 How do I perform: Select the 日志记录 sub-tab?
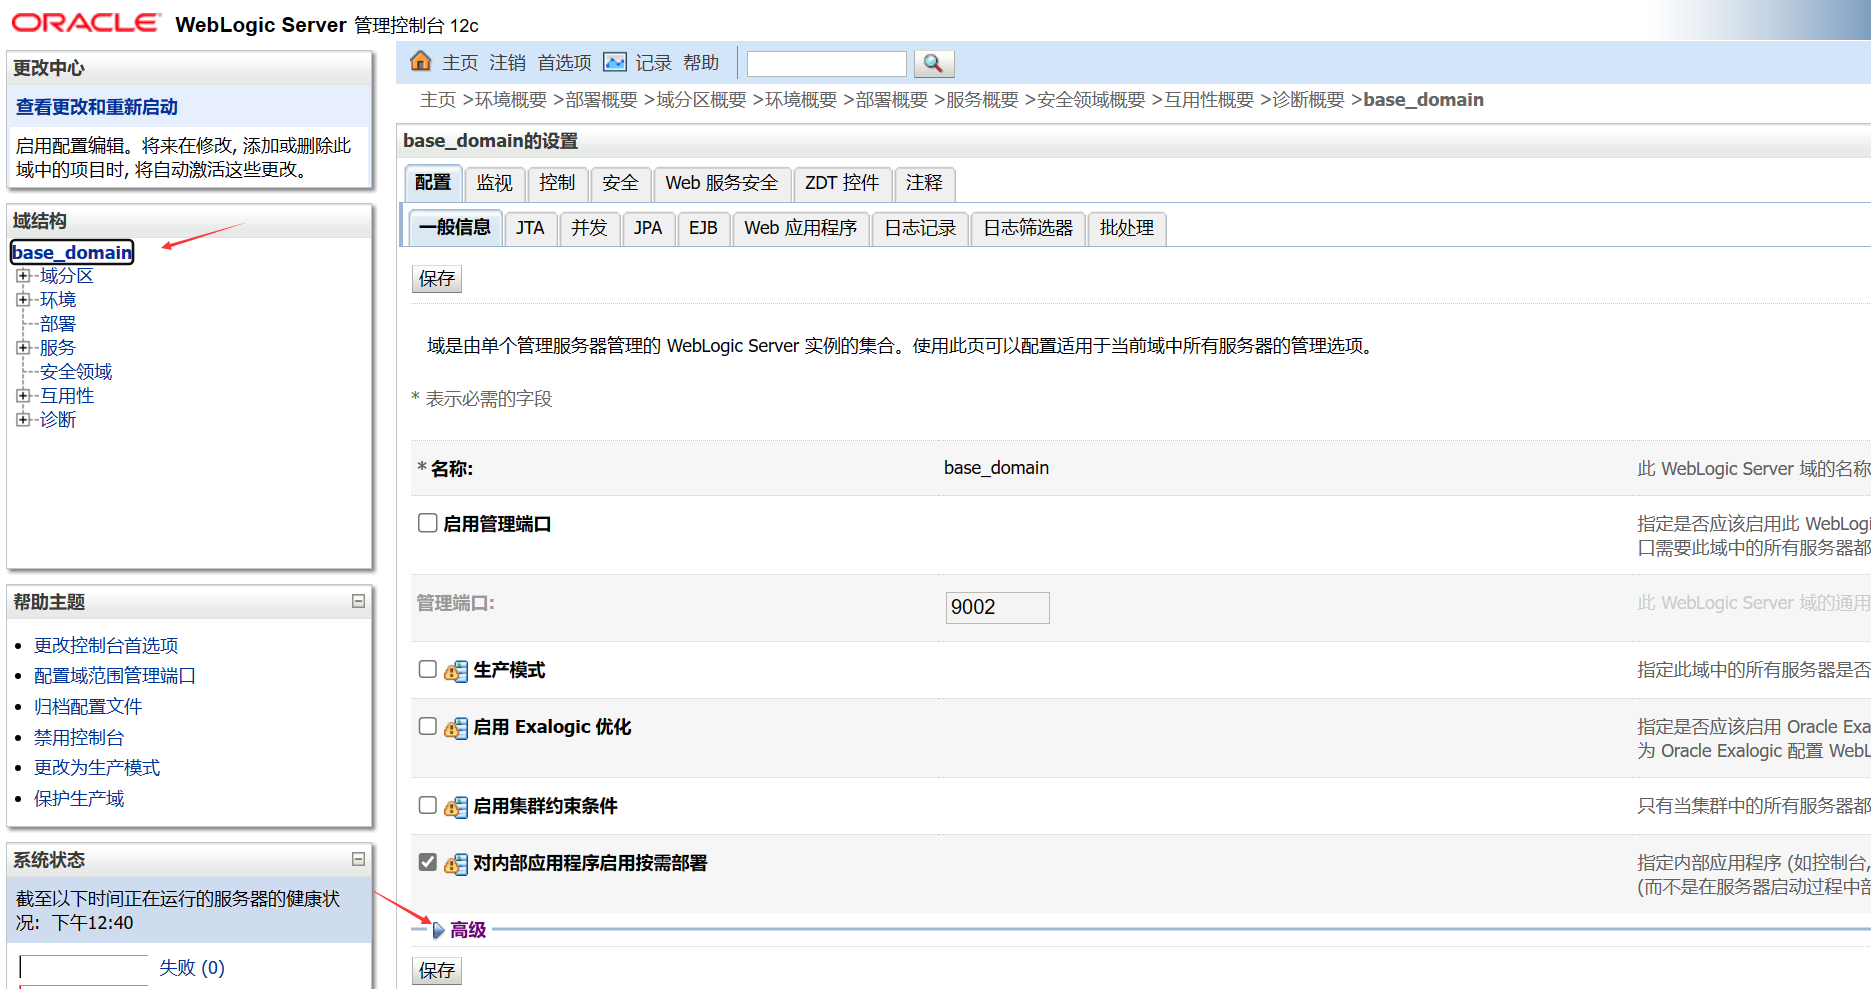click(x=920, y=228)
